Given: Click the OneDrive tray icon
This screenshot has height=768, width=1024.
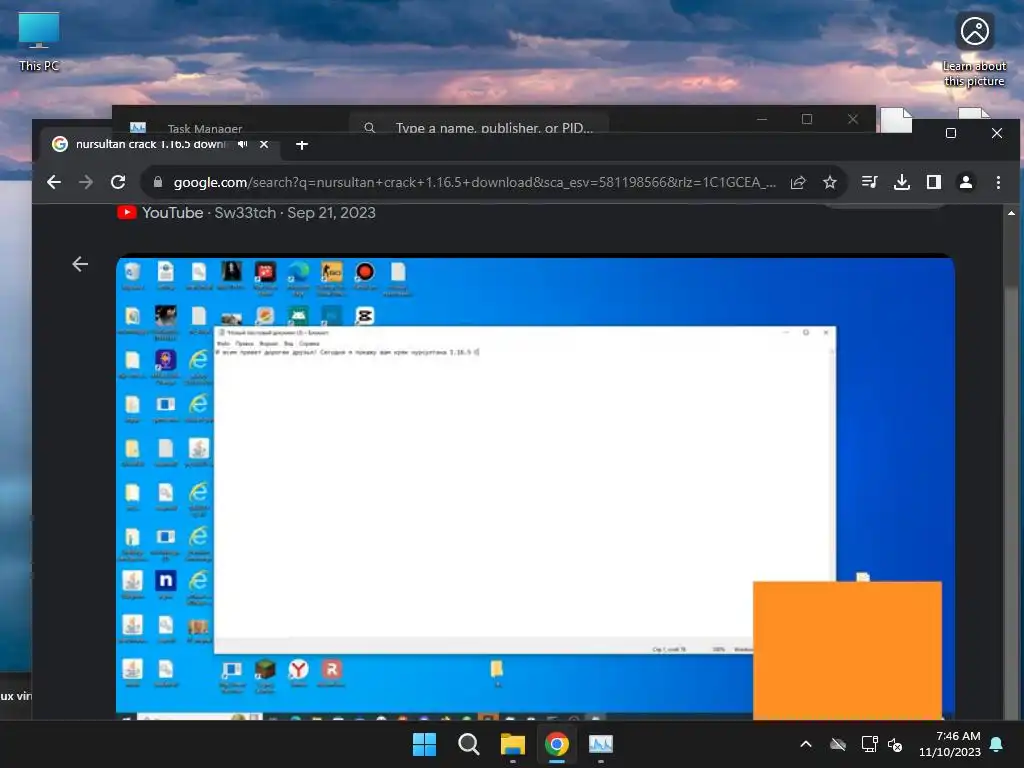Looking at the screenshot, I should click(x=838, y=744).
